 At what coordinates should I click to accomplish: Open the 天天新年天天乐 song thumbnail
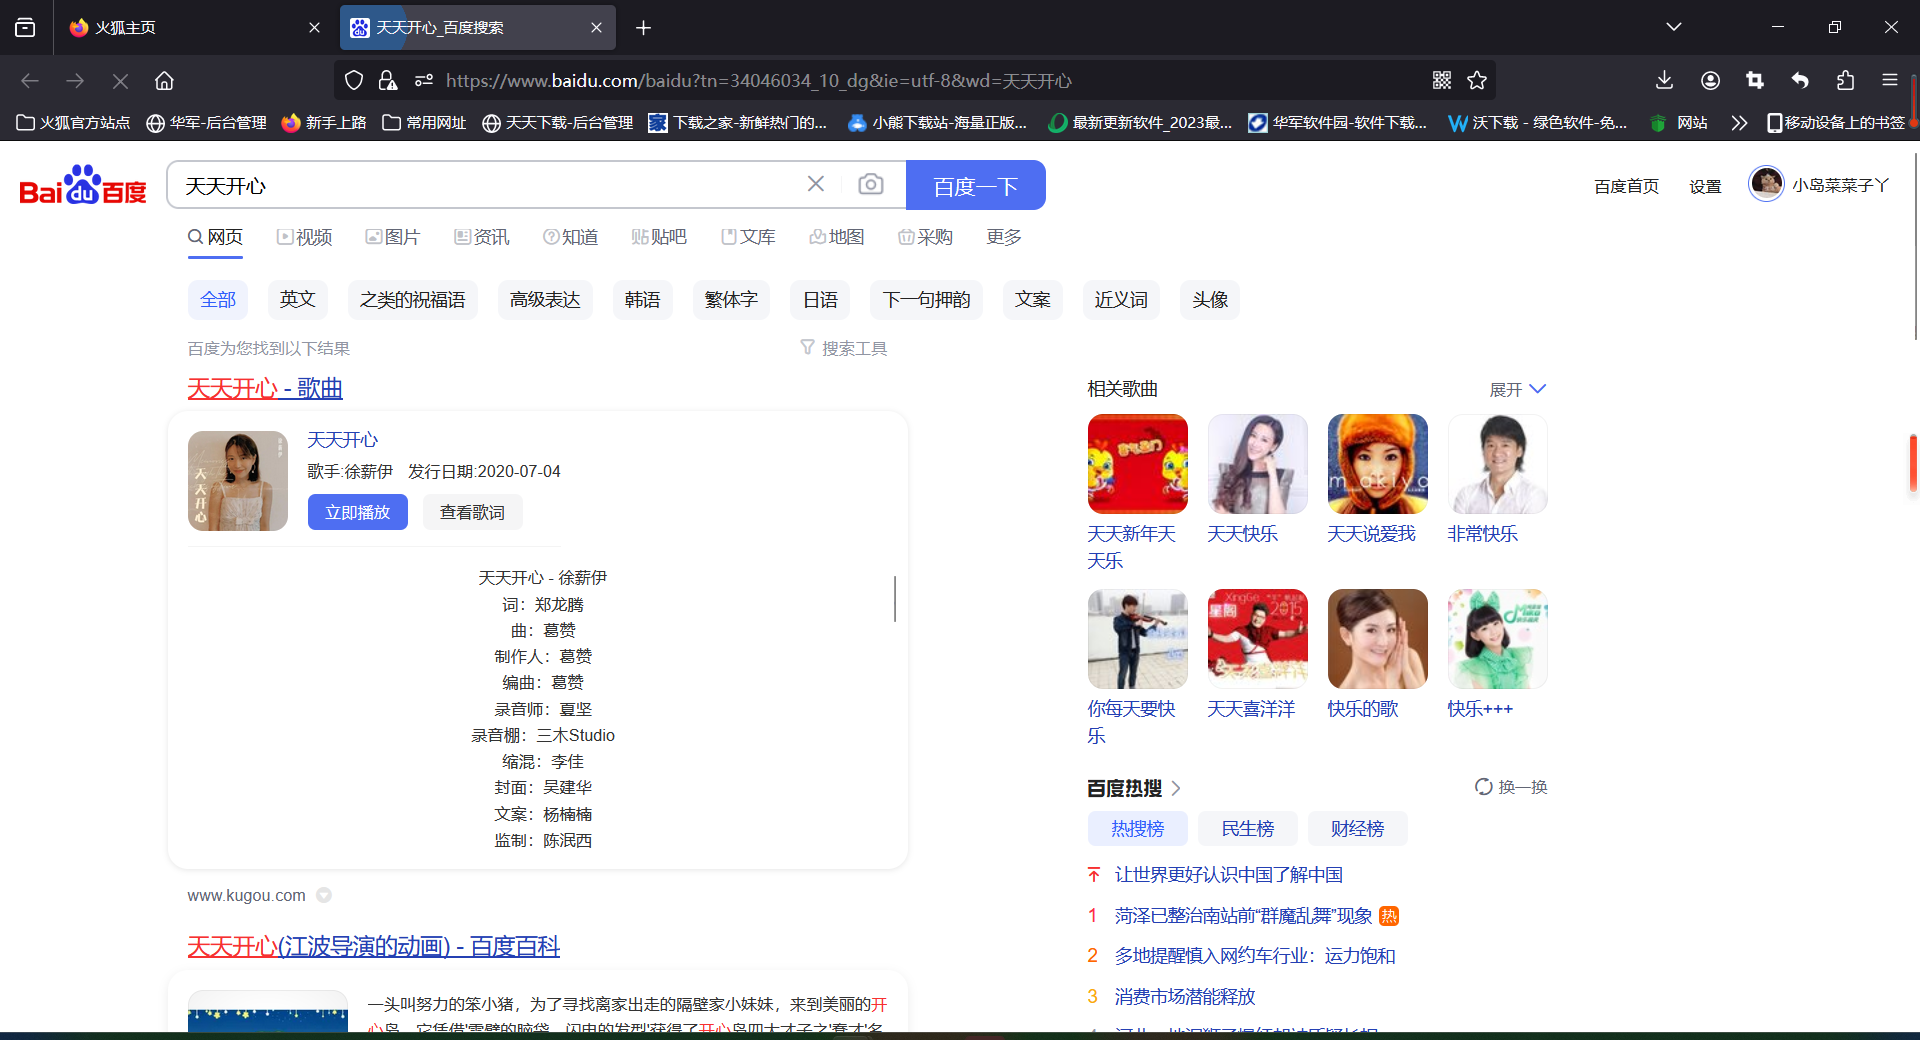pos(1138,464)
